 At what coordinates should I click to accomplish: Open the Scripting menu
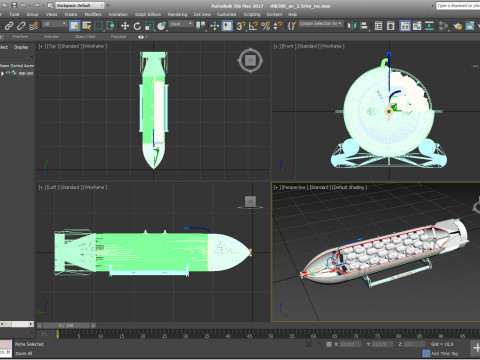(252, 14)
